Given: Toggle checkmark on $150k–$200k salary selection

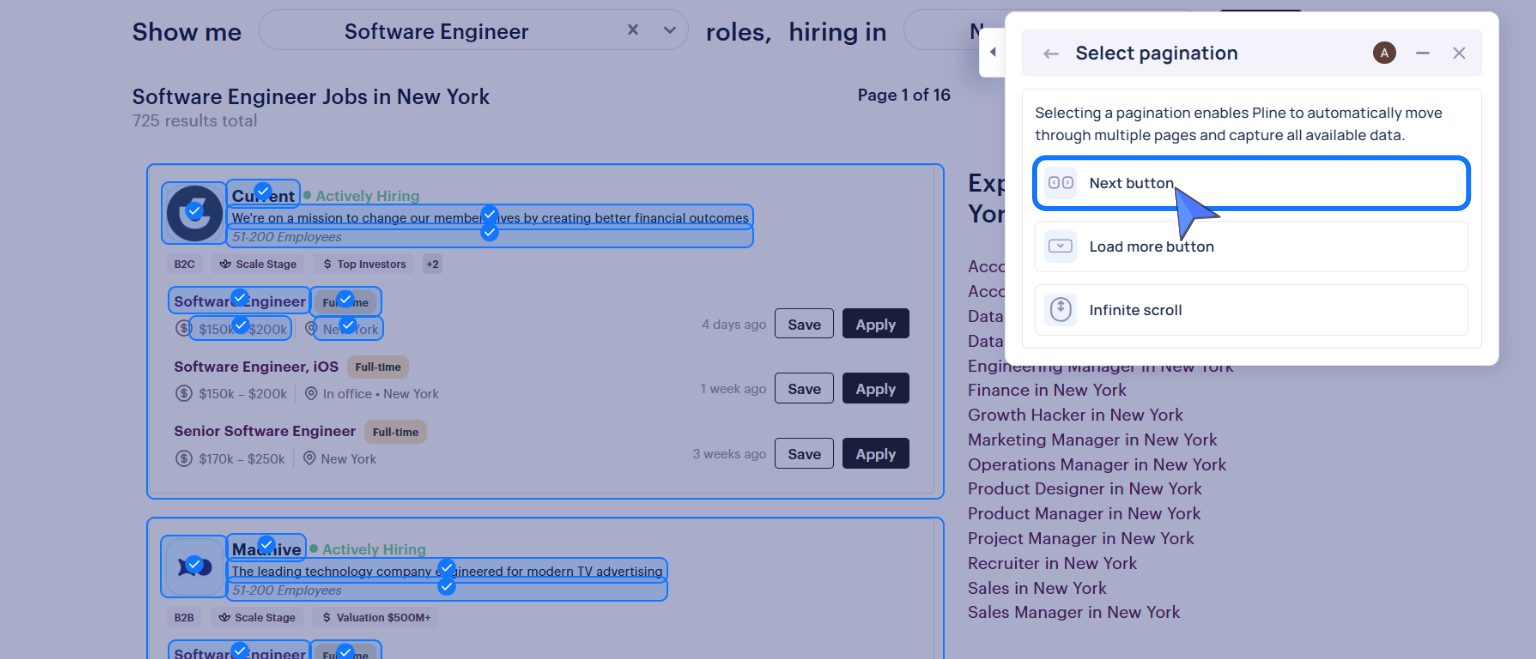Looking at the screenshot, I should tap(240, 324).
